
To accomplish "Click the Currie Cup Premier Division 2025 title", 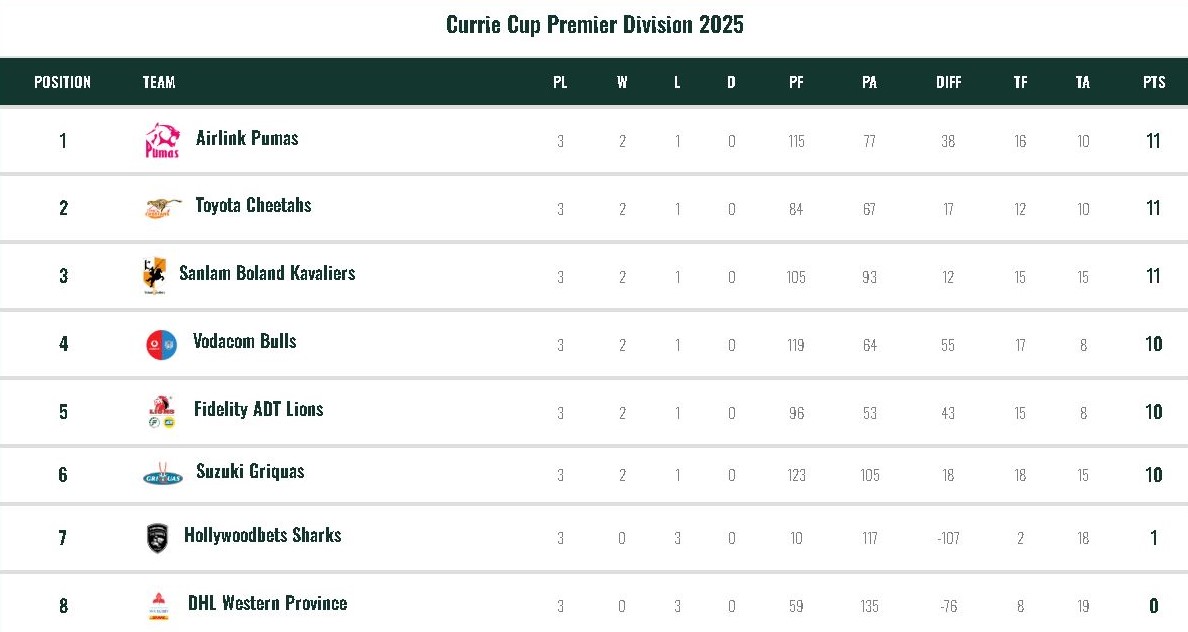I will pyautogui.click(x=594, y=25).
